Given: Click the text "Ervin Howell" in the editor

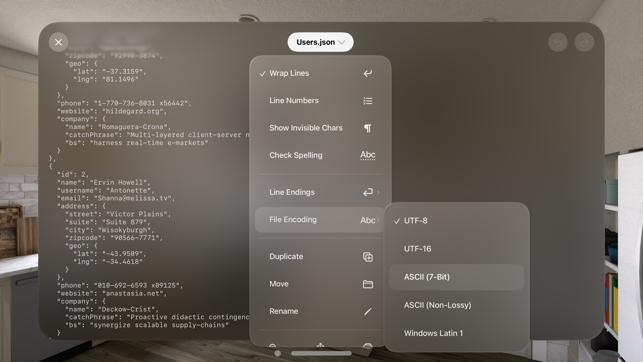Looking at the screenshot, I should [x=118, y=182].
